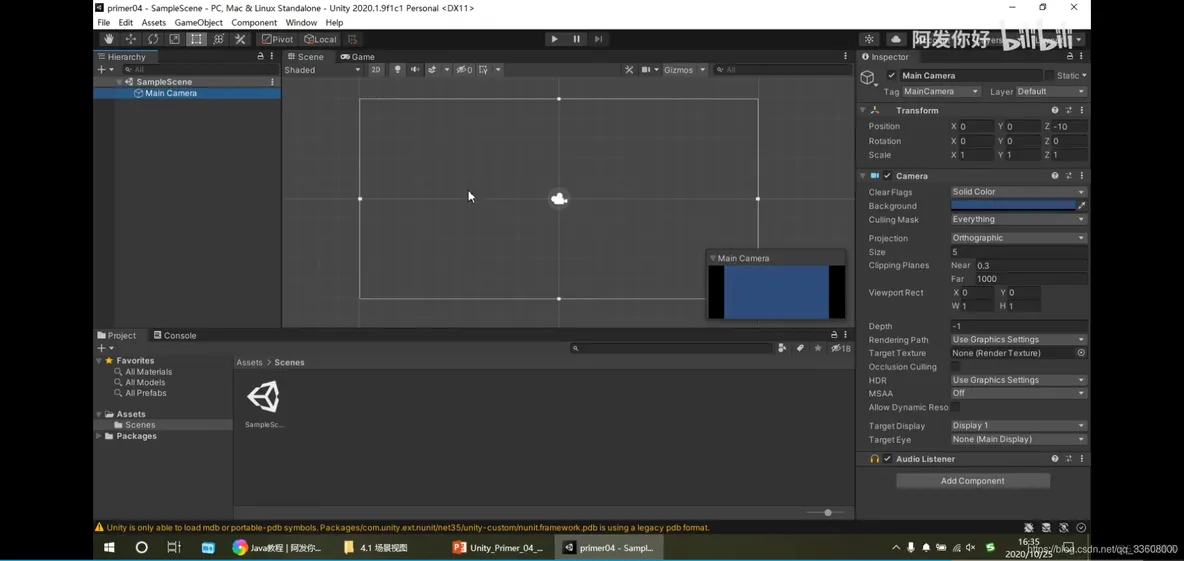Open Unity cloud services
Image resolution: width=1184 pixels, height=561 pixels.
[x=896, y=39]
